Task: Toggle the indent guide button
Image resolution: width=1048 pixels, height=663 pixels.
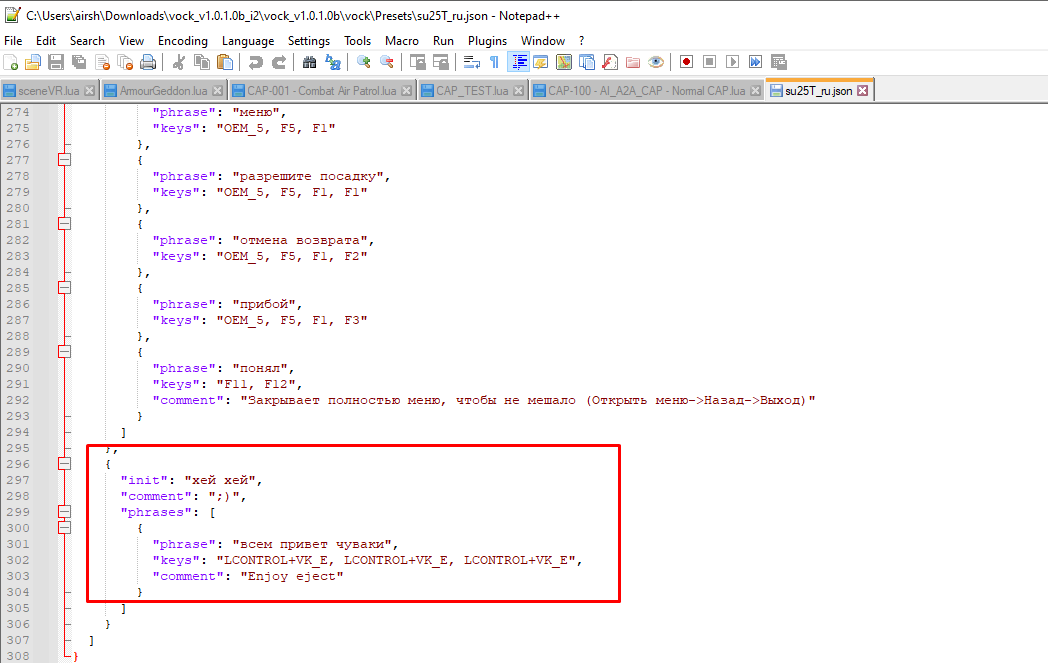Action: point(518,62)
